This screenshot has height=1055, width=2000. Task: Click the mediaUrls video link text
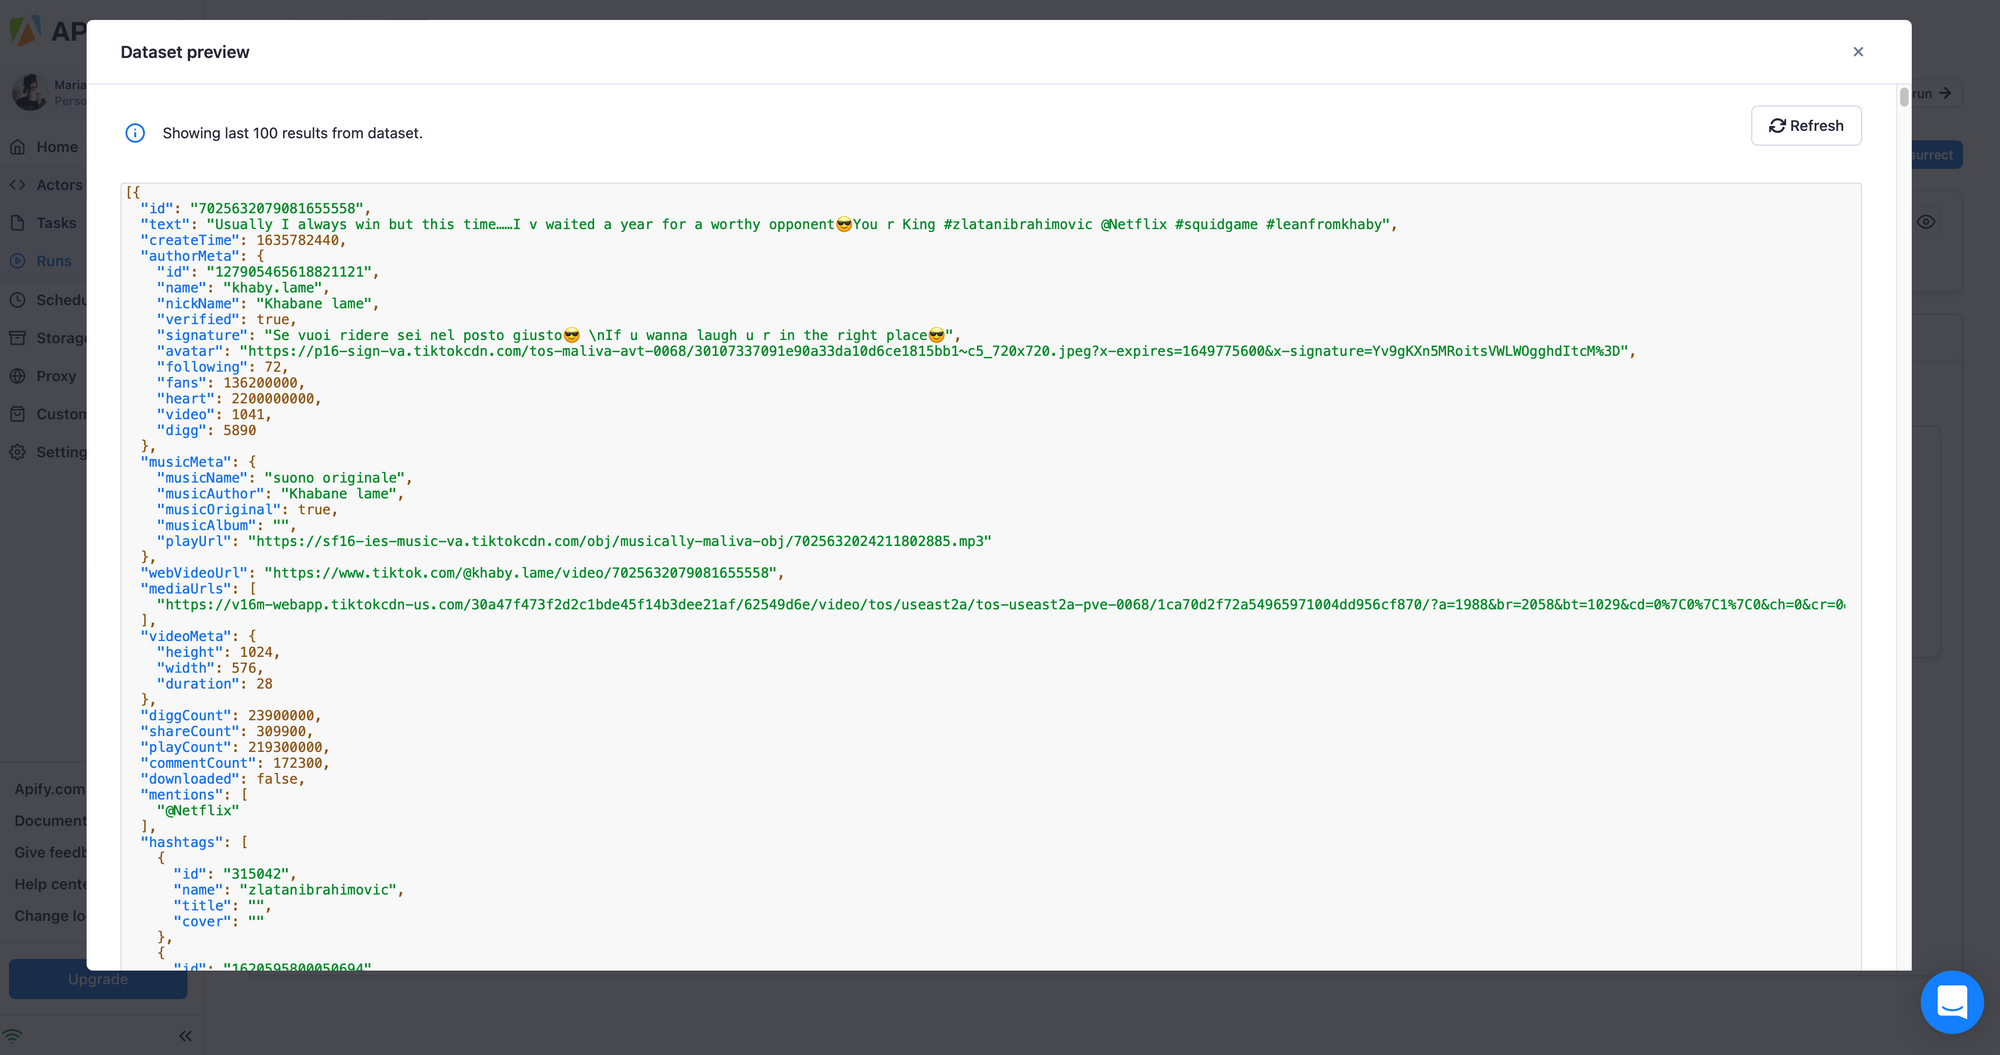[x=1000, y=605]
